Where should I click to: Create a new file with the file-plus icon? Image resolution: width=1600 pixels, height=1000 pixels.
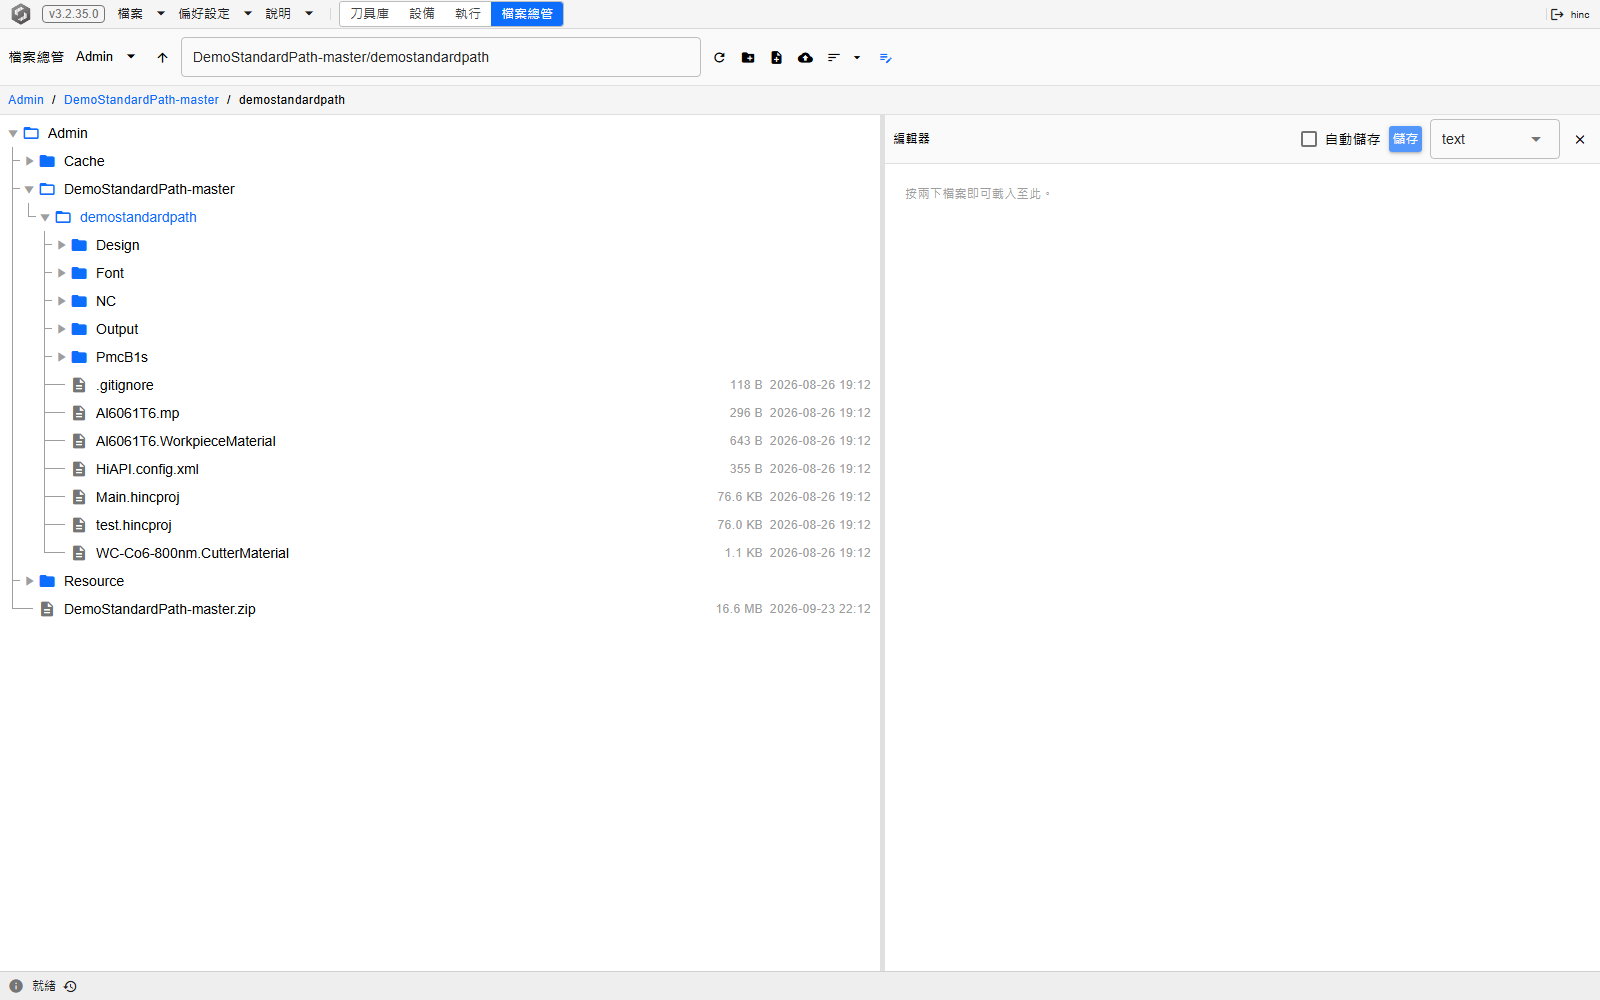776,58
